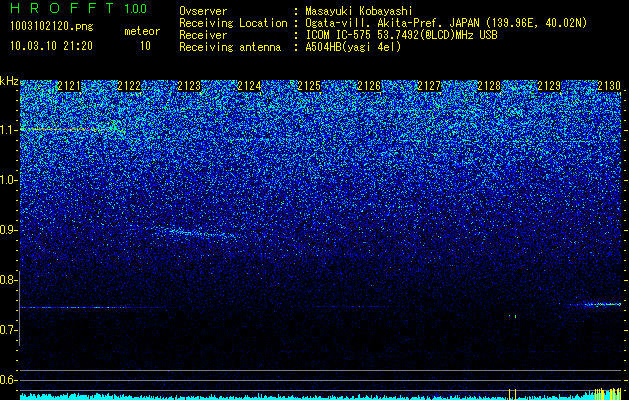Click the Receiving antenna field label
The height and width of the screenshot is (400, 629).
click(230, 47)
